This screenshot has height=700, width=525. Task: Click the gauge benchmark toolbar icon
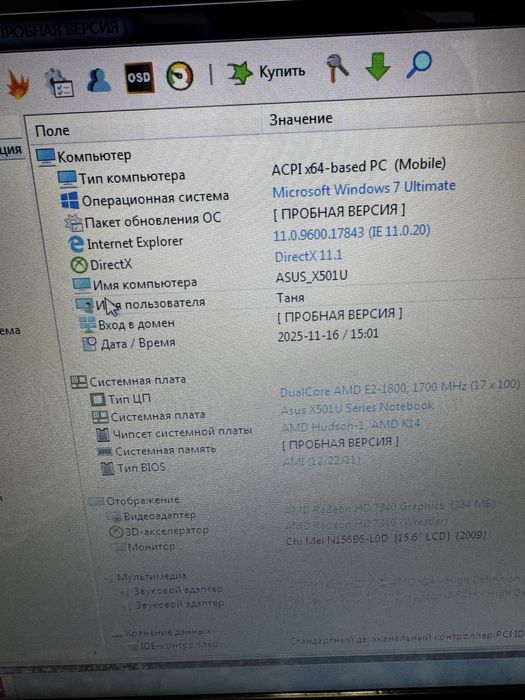179,75
